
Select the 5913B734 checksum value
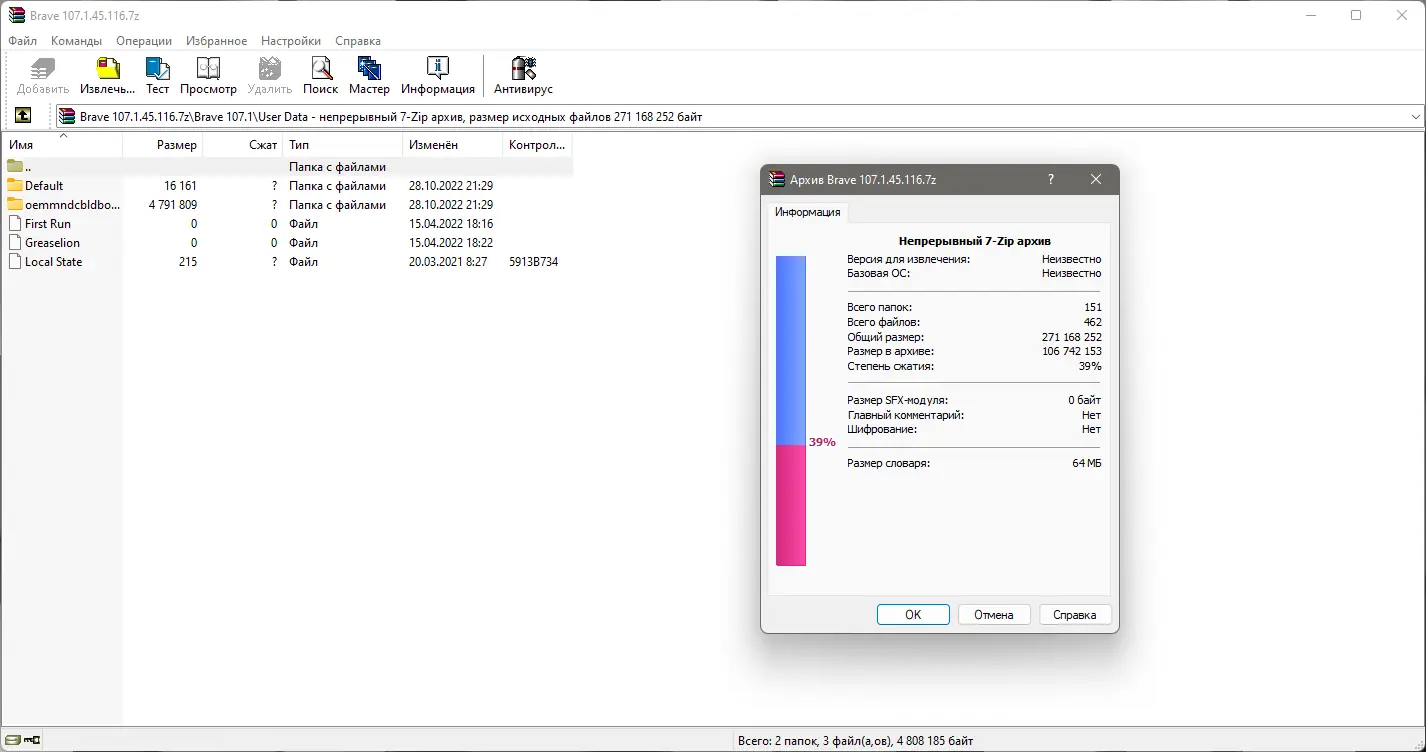[533, 262]
